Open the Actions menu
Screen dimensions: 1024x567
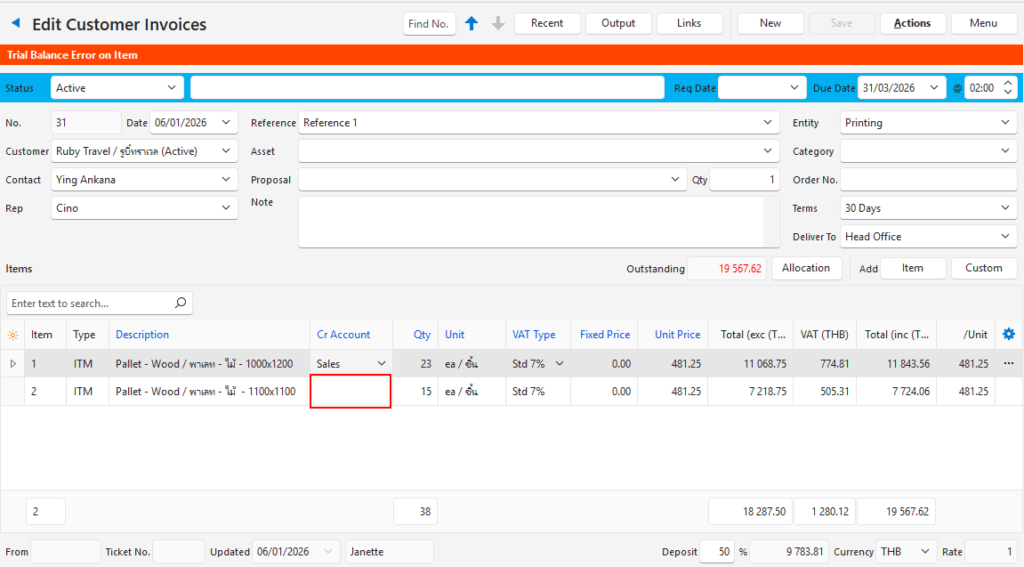click(x=912, y=23)
